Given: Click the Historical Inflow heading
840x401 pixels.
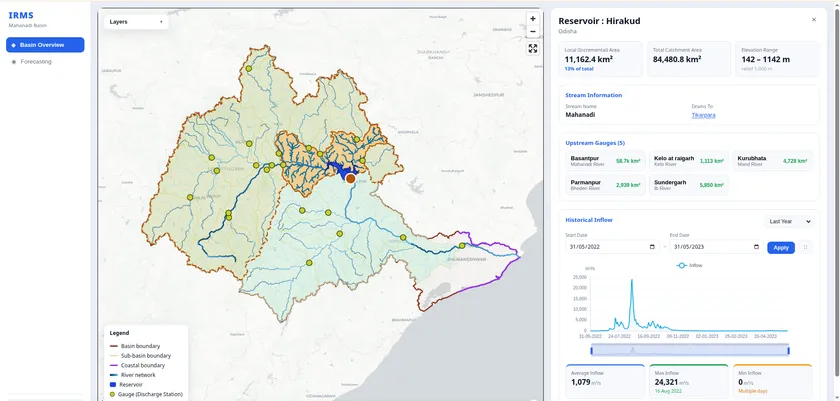Looking at the screenshot, I should (x=589, y=220).
